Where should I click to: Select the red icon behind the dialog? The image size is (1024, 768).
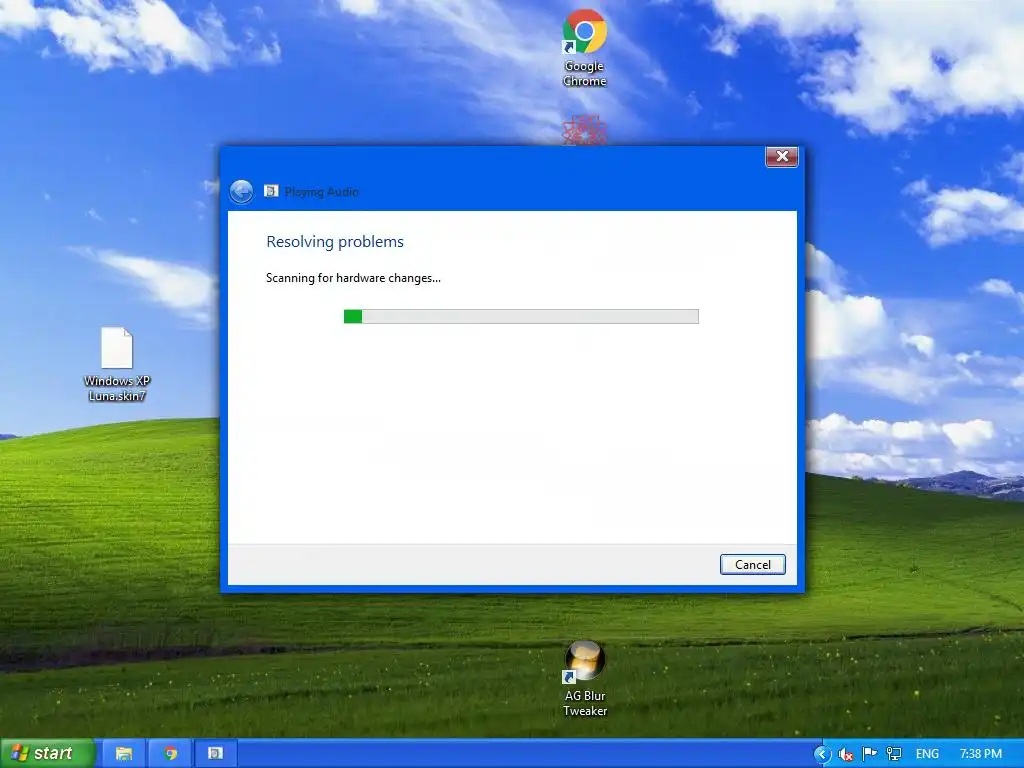click(x=584, y=131)
